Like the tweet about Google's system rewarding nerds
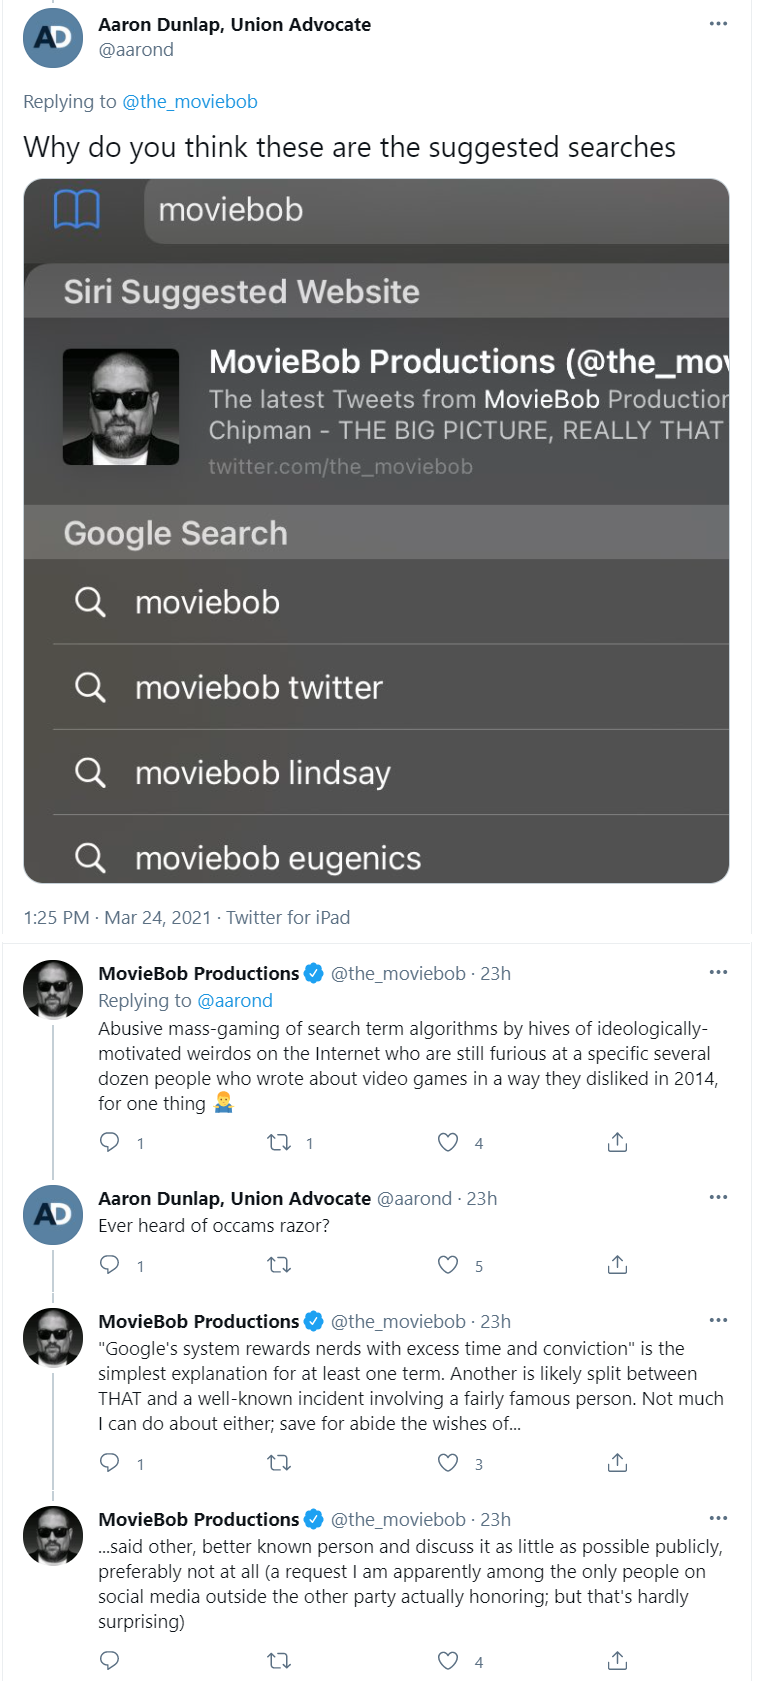The image size is (764, 1681). coord(448,1463)
